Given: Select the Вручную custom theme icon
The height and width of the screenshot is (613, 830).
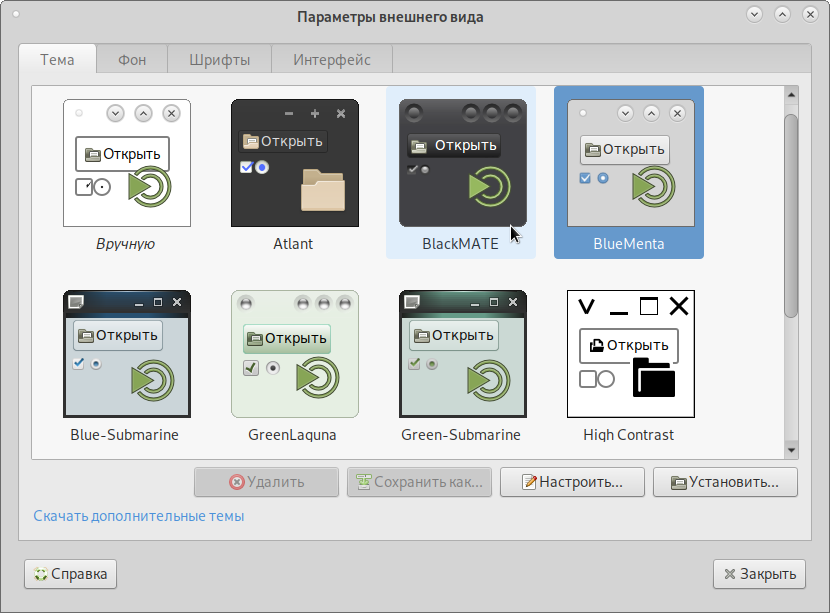Looking at the screenshot, I should pyautogui.click(x=126, y=163).
